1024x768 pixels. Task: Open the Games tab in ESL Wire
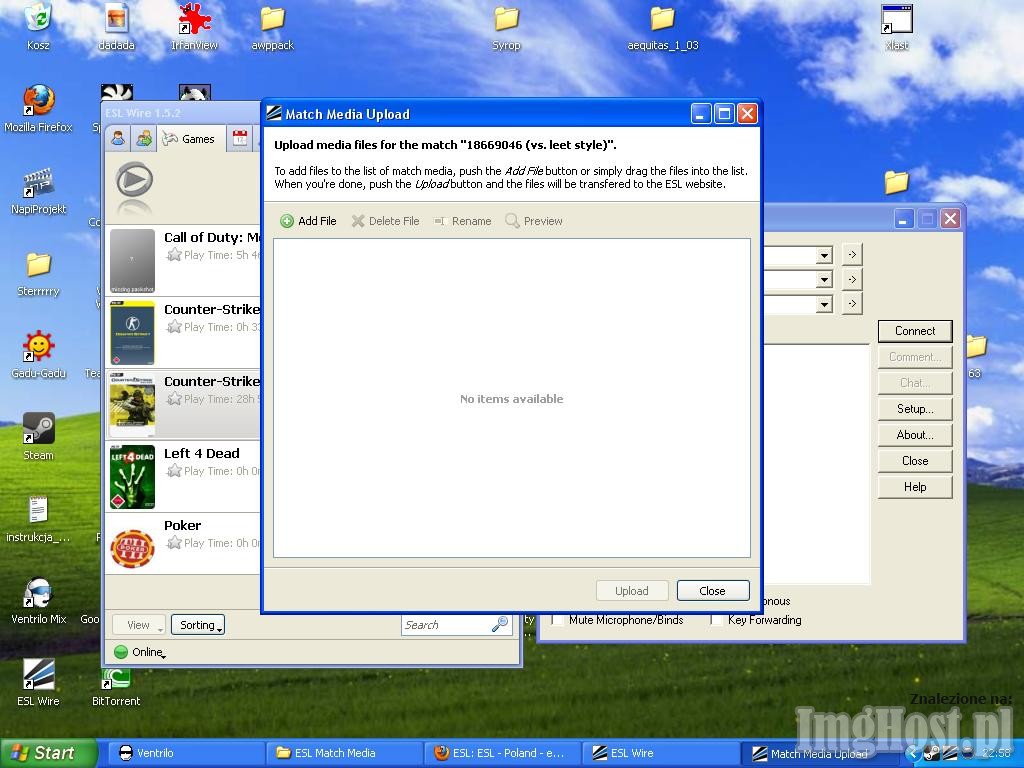click(189, 138)
